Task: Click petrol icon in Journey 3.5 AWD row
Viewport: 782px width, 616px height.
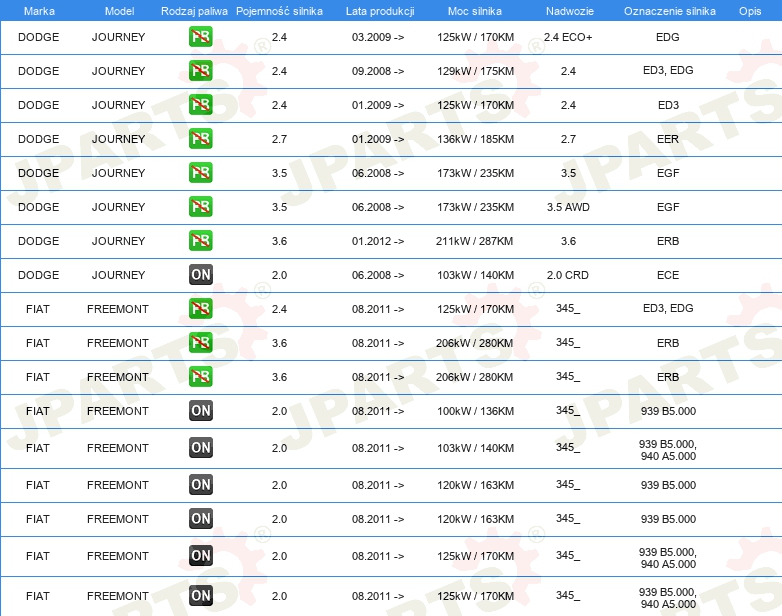Action: pyautogui.click(x=200, y=206)
